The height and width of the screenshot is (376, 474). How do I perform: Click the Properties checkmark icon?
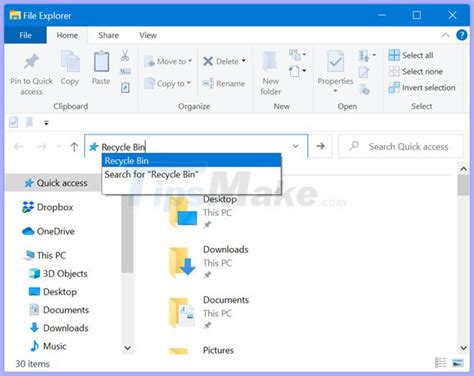tap(335, 61)
